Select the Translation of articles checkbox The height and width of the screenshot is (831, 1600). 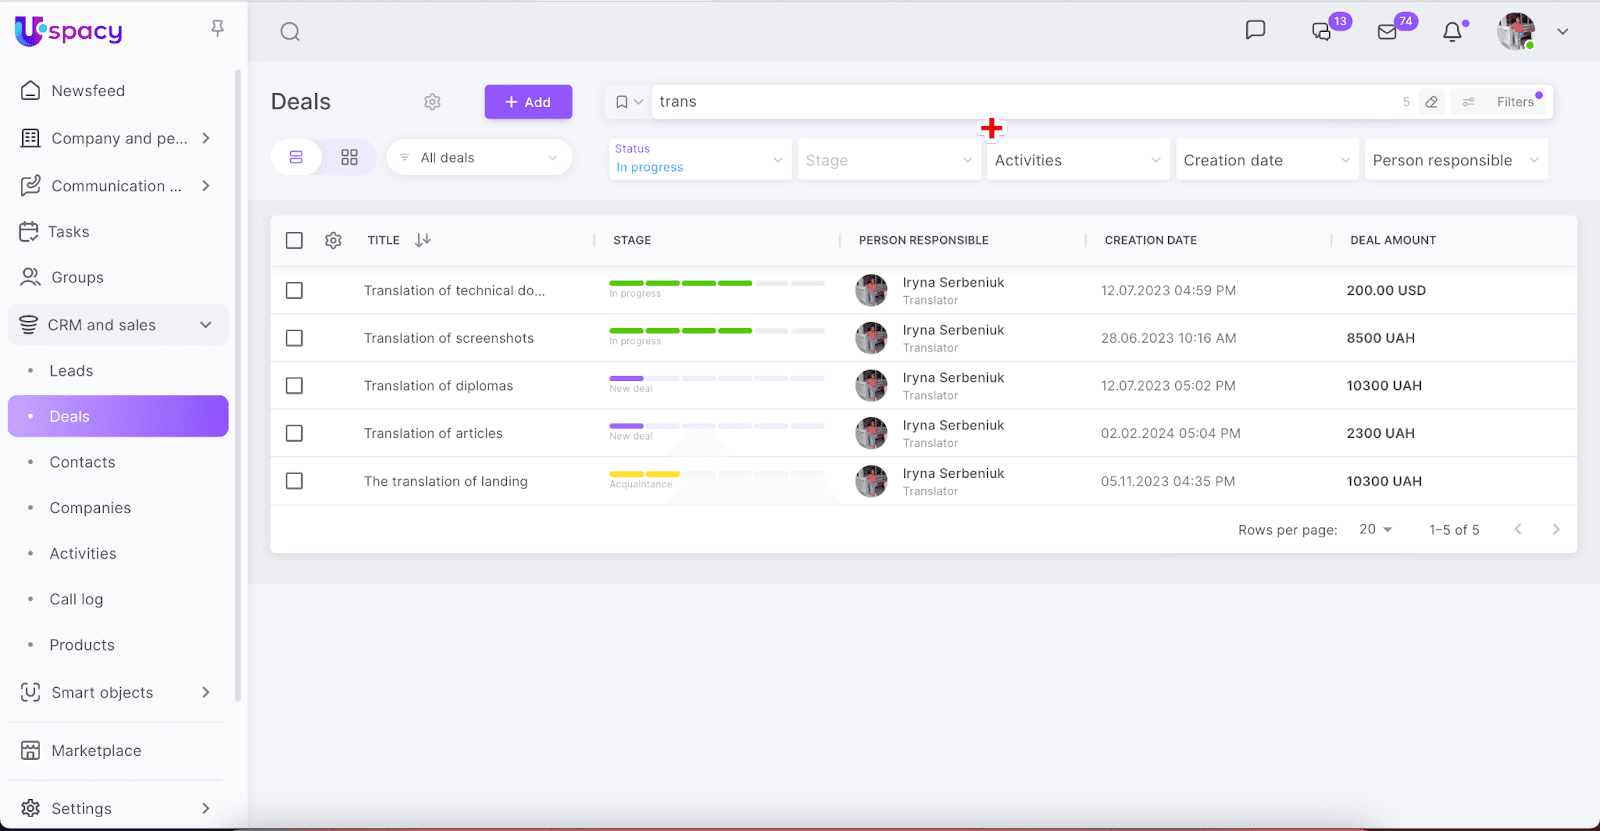[294, 434]
